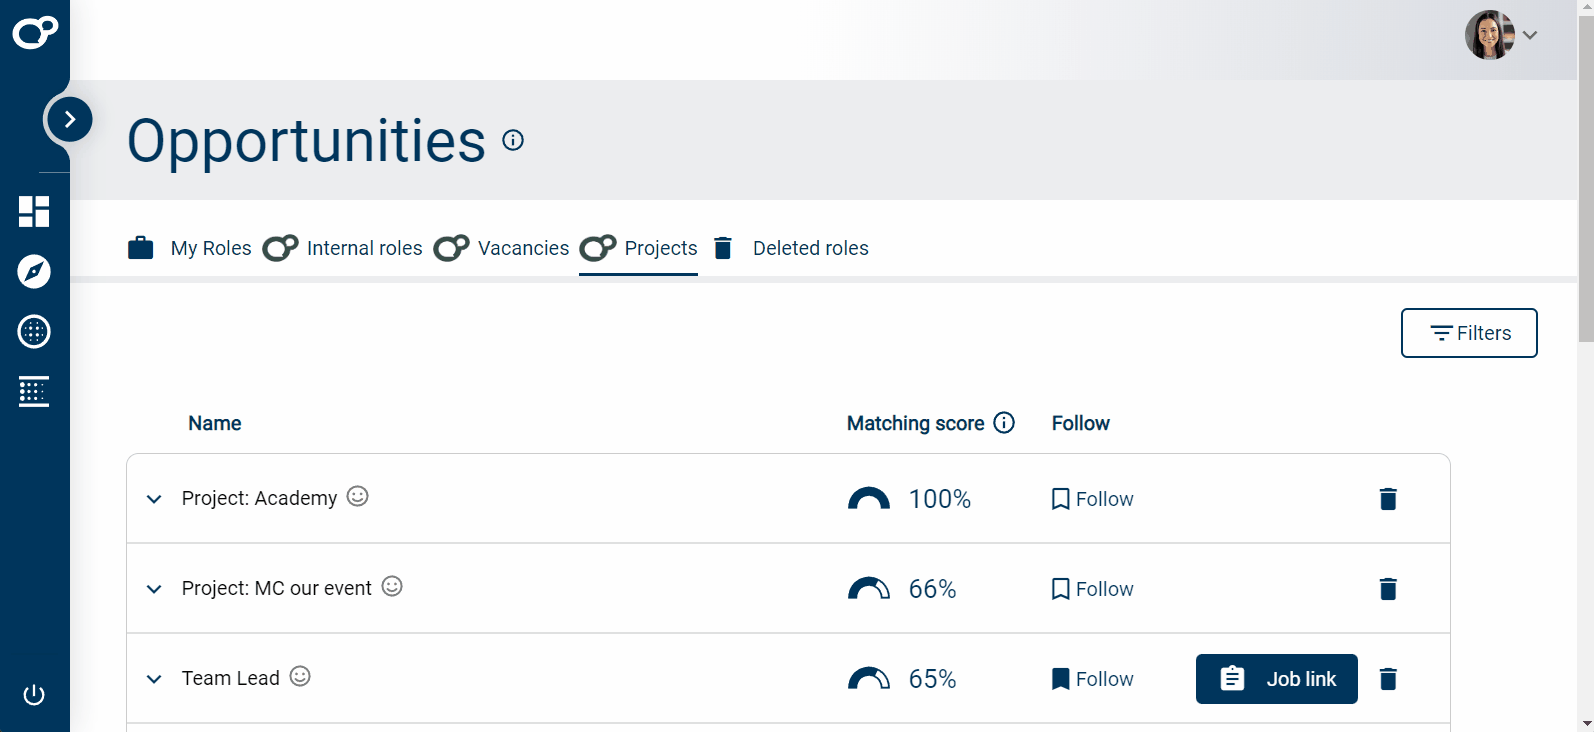This screenshot has width=1594, height=732.
Task: Click info icon beside Opportunities title
Action: pyautogui.click(x=513, y=140)
